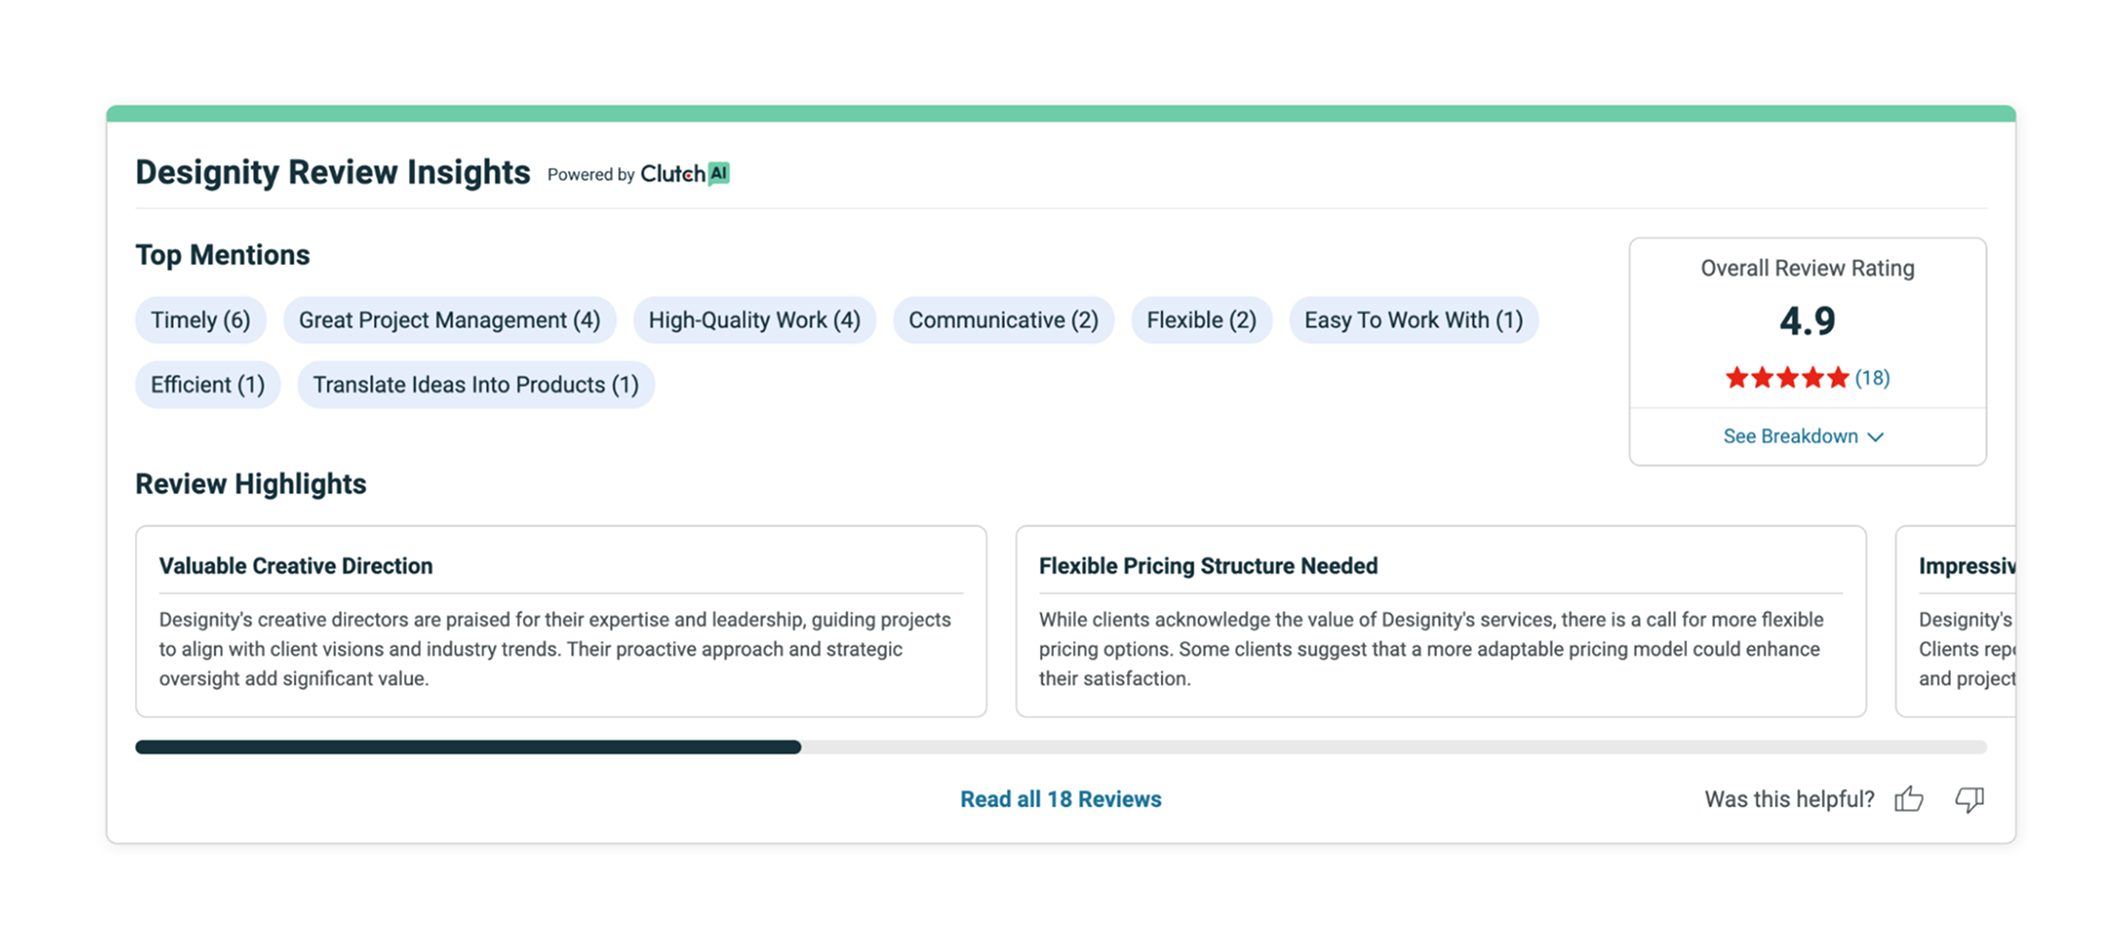The width and height of the screenshot is (2124, 952).
Task: Click the 4.9 rating value
Action: pyautogui.click(x=1808, y=321)
